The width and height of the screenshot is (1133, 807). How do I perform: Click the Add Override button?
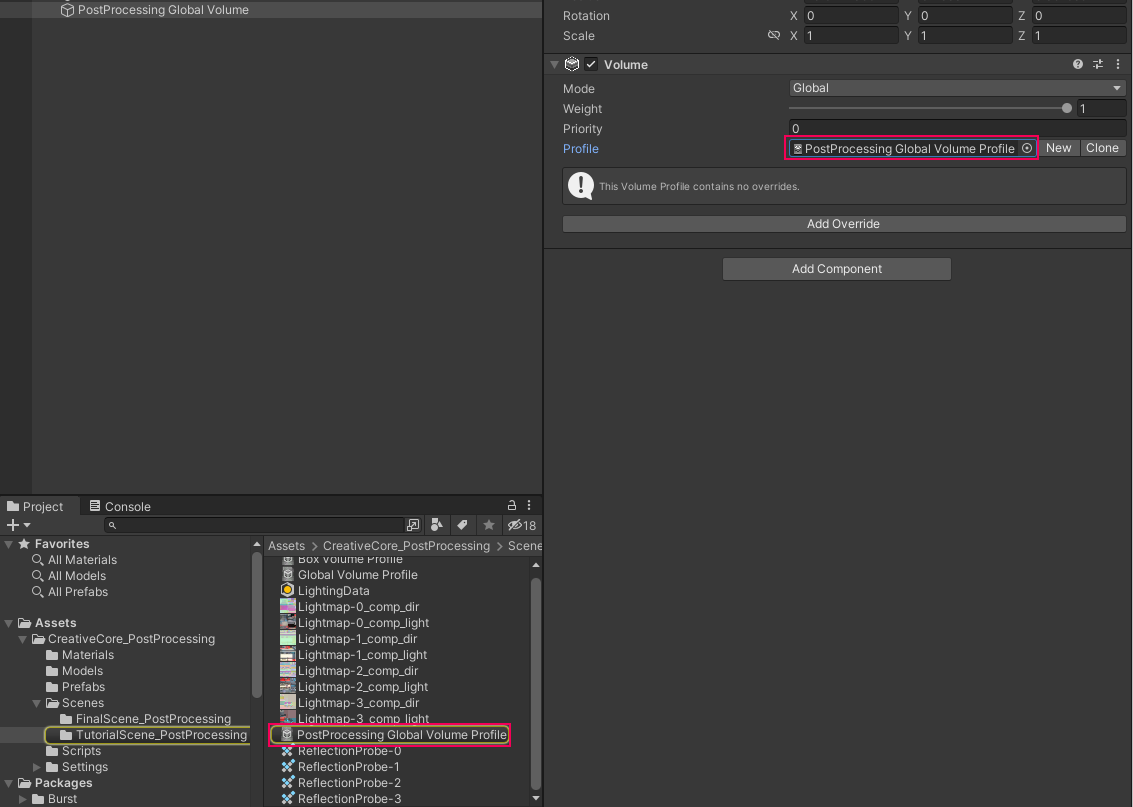pos(843,224)
